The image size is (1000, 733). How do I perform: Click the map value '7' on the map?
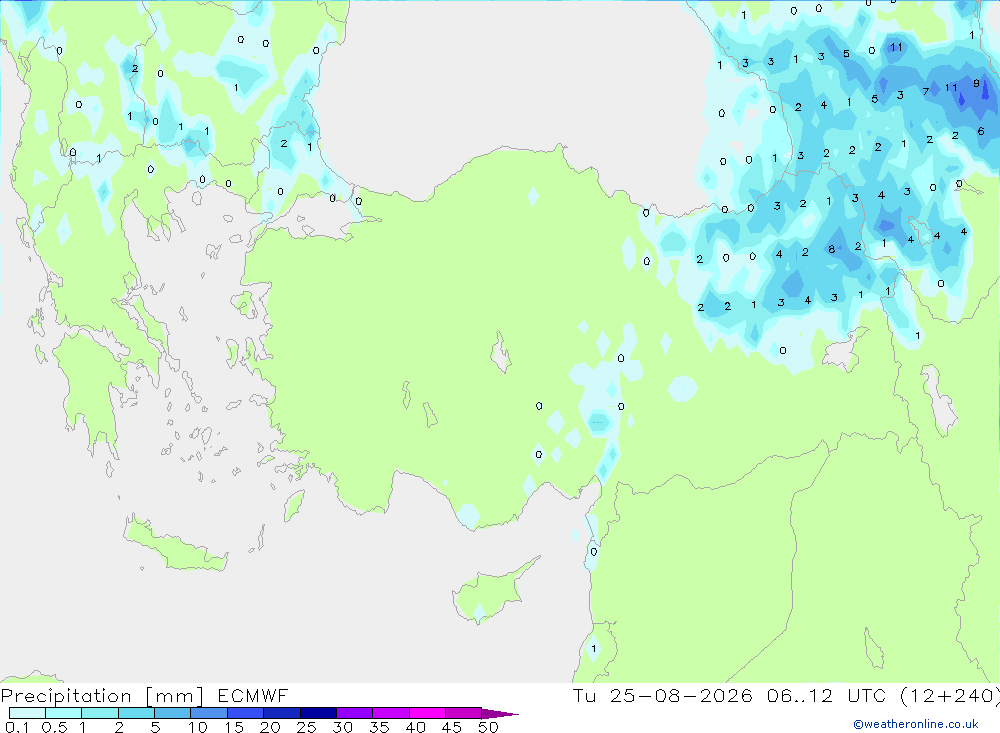925,92
